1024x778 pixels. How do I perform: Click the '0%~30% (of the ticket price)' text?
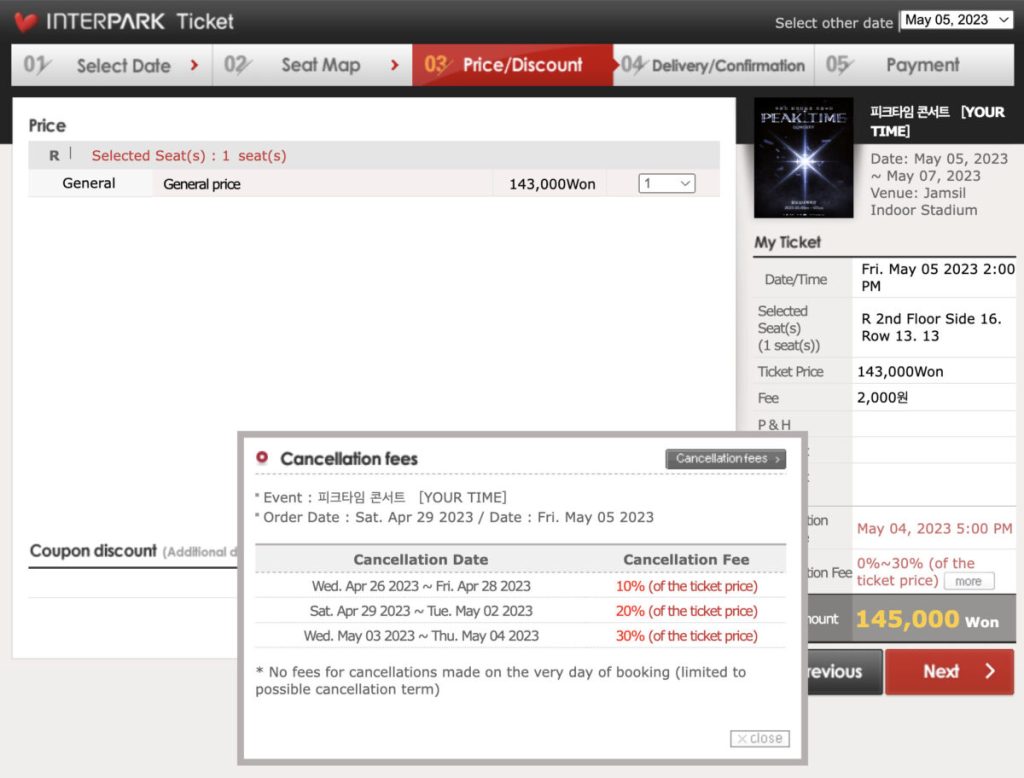click(916, 572)
